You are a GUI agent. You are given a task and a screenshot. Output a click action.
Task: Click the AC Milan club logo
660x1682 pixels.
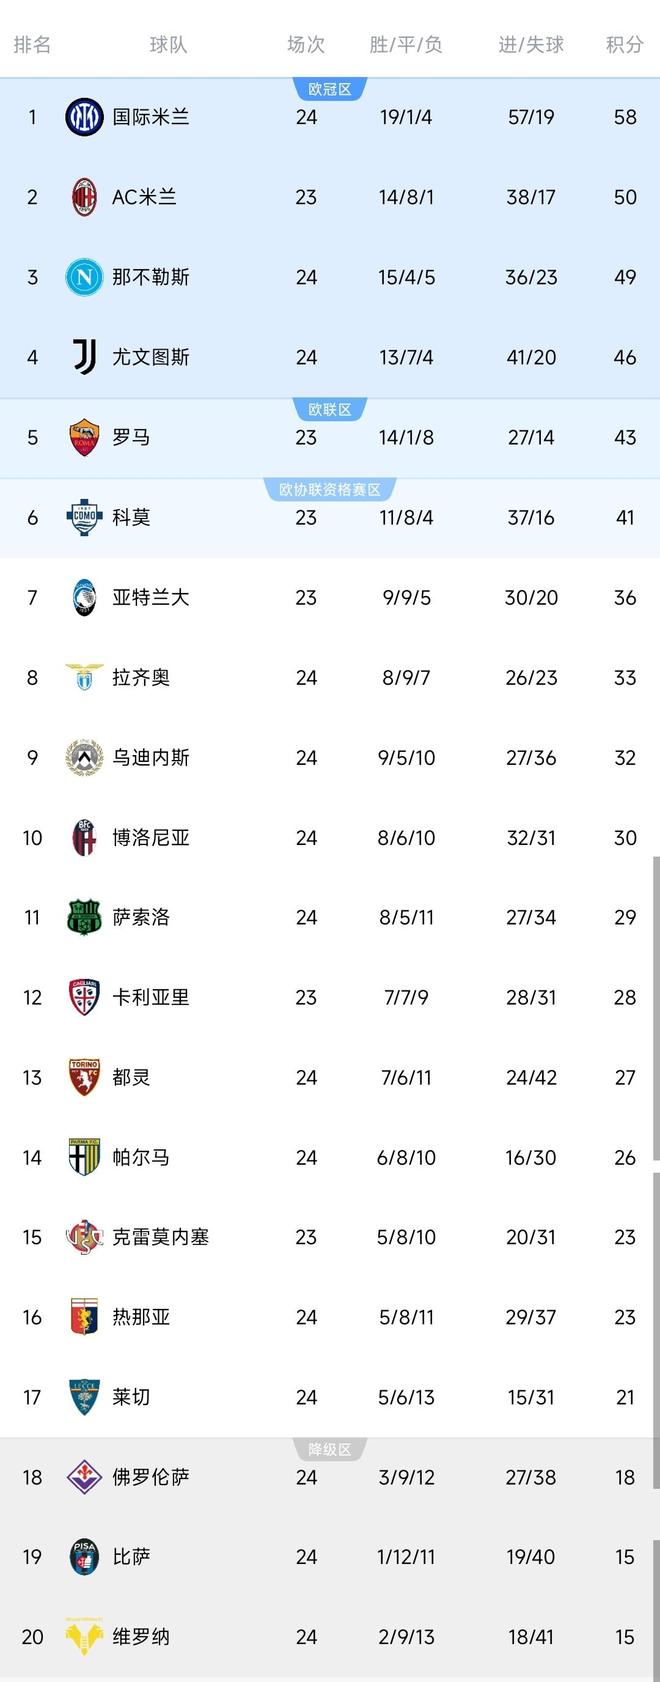click(x=84, y=197)
